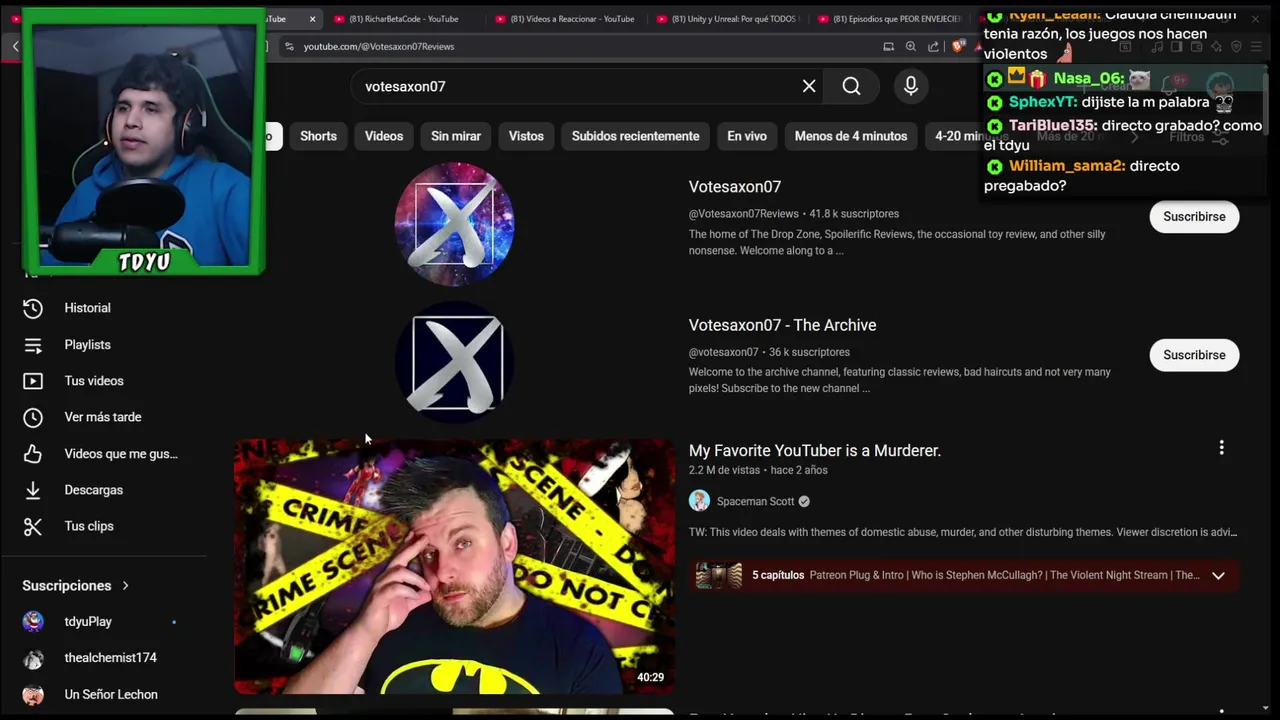1280x720 pixels.
Task: Open Un Señor Lechon subscription
Action: [x=110, y=694]
